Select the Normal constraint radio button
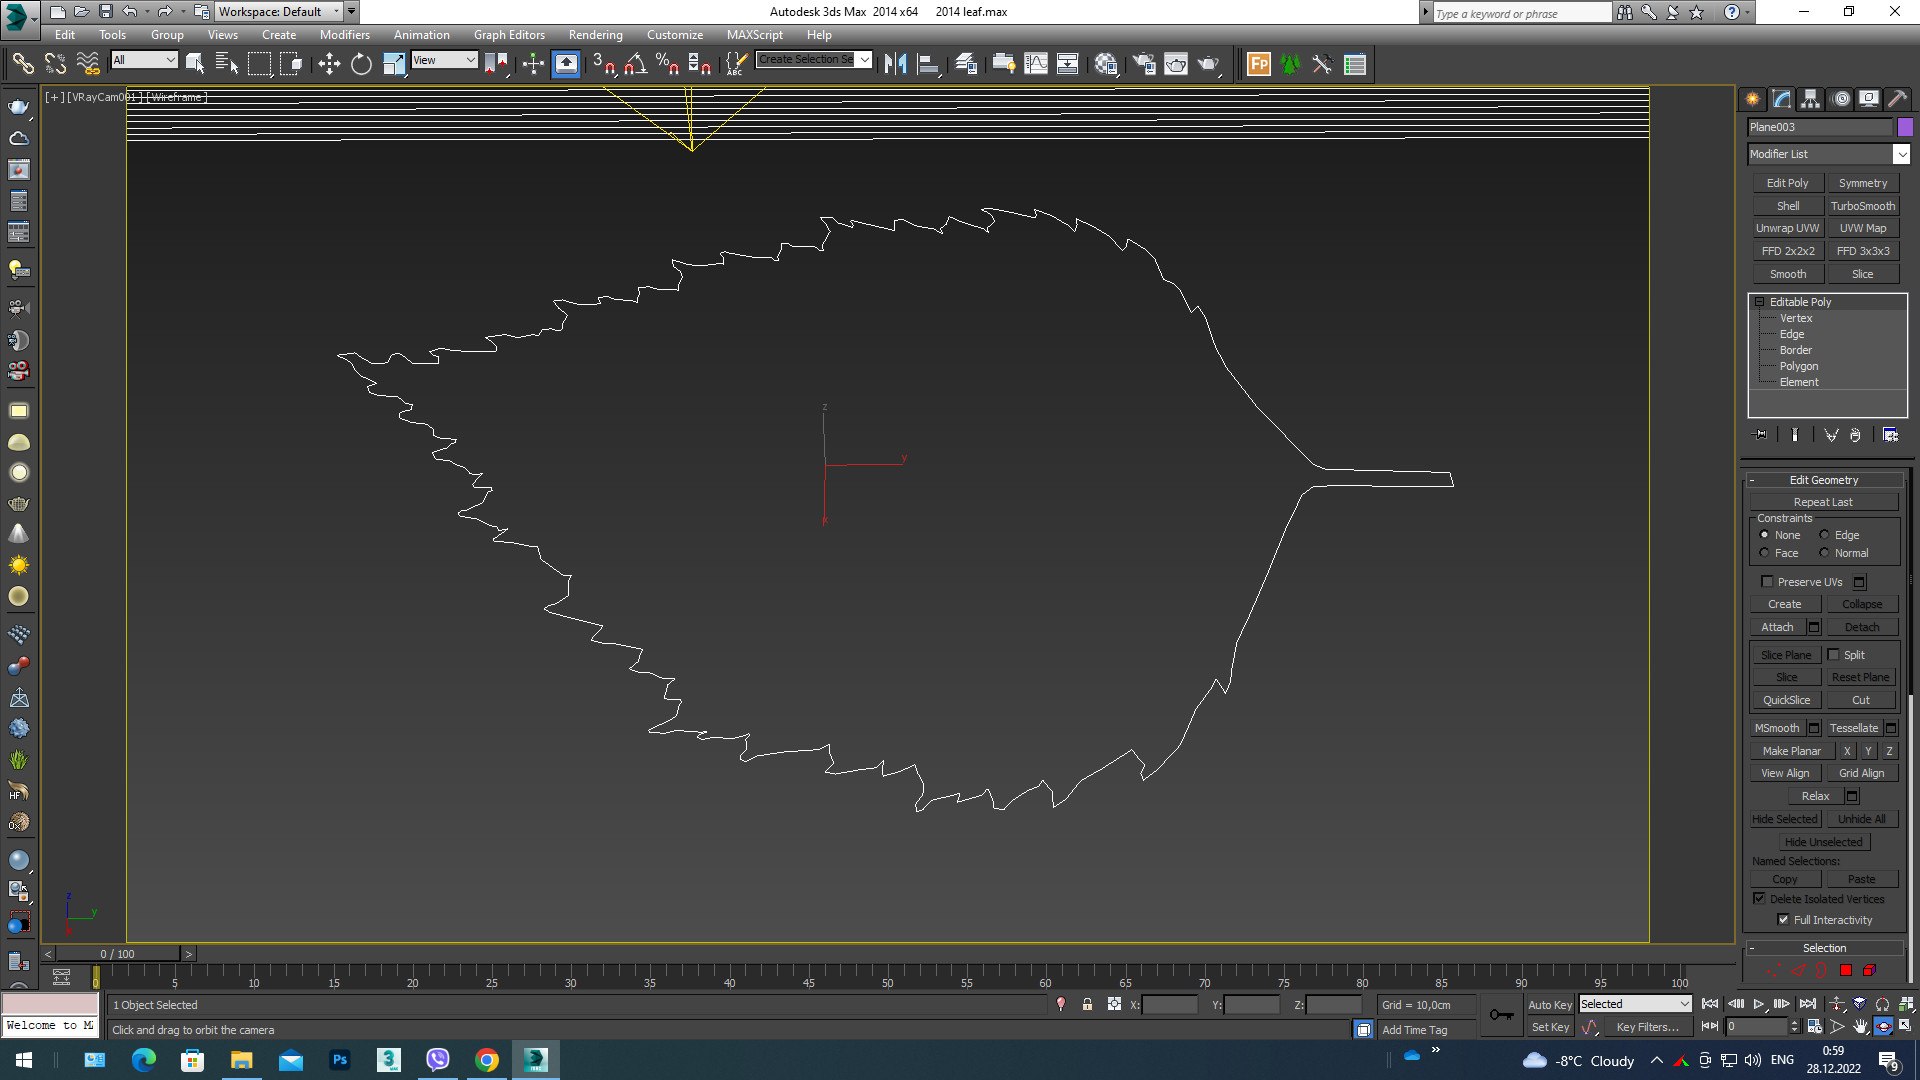Image resolution: width=1920 pixels, height=1080 pixels. pyautogui.click(x=1824, y=553)
